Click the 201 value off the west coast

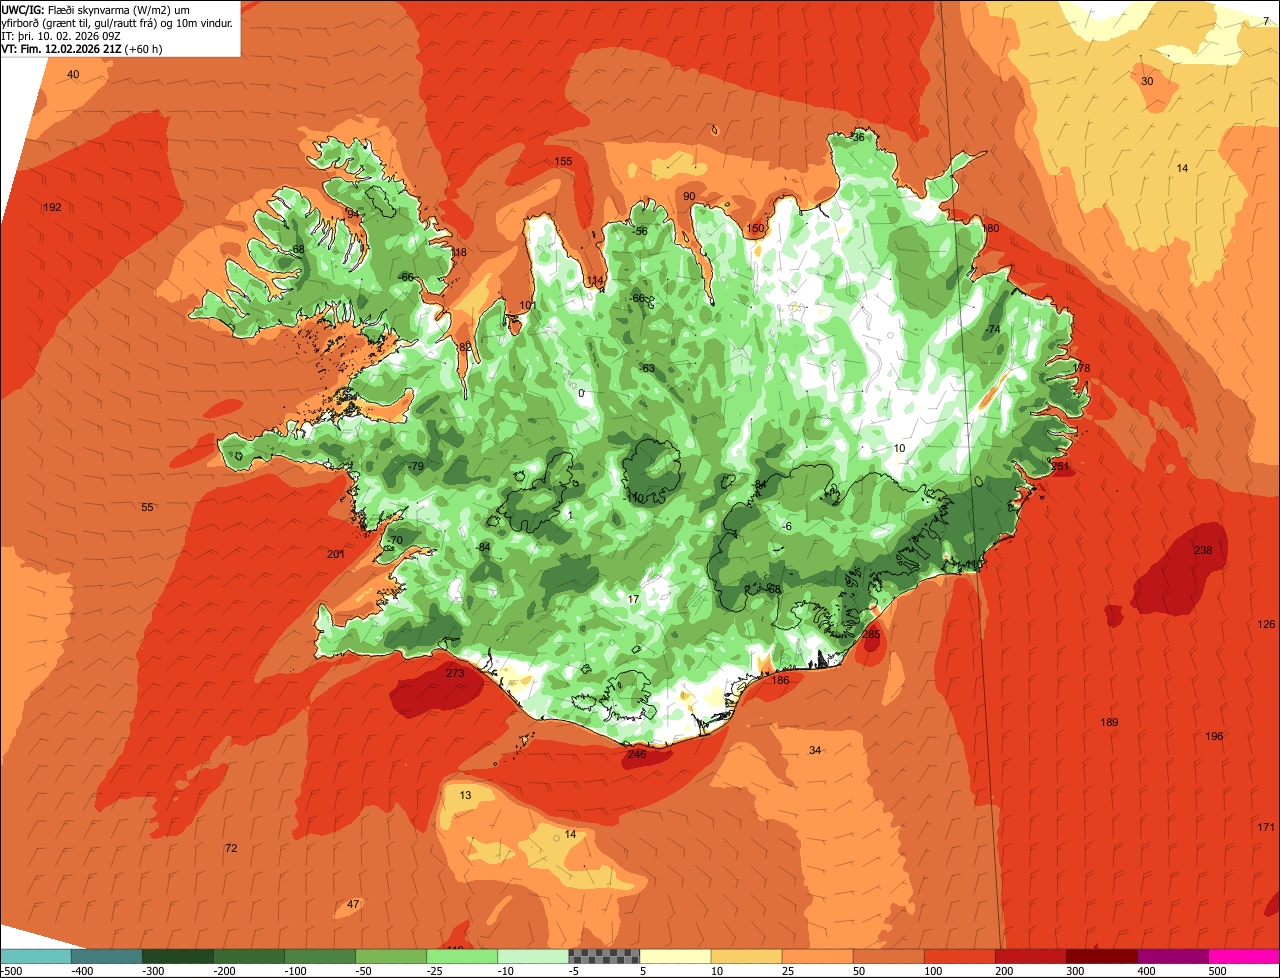pos(336,554)
